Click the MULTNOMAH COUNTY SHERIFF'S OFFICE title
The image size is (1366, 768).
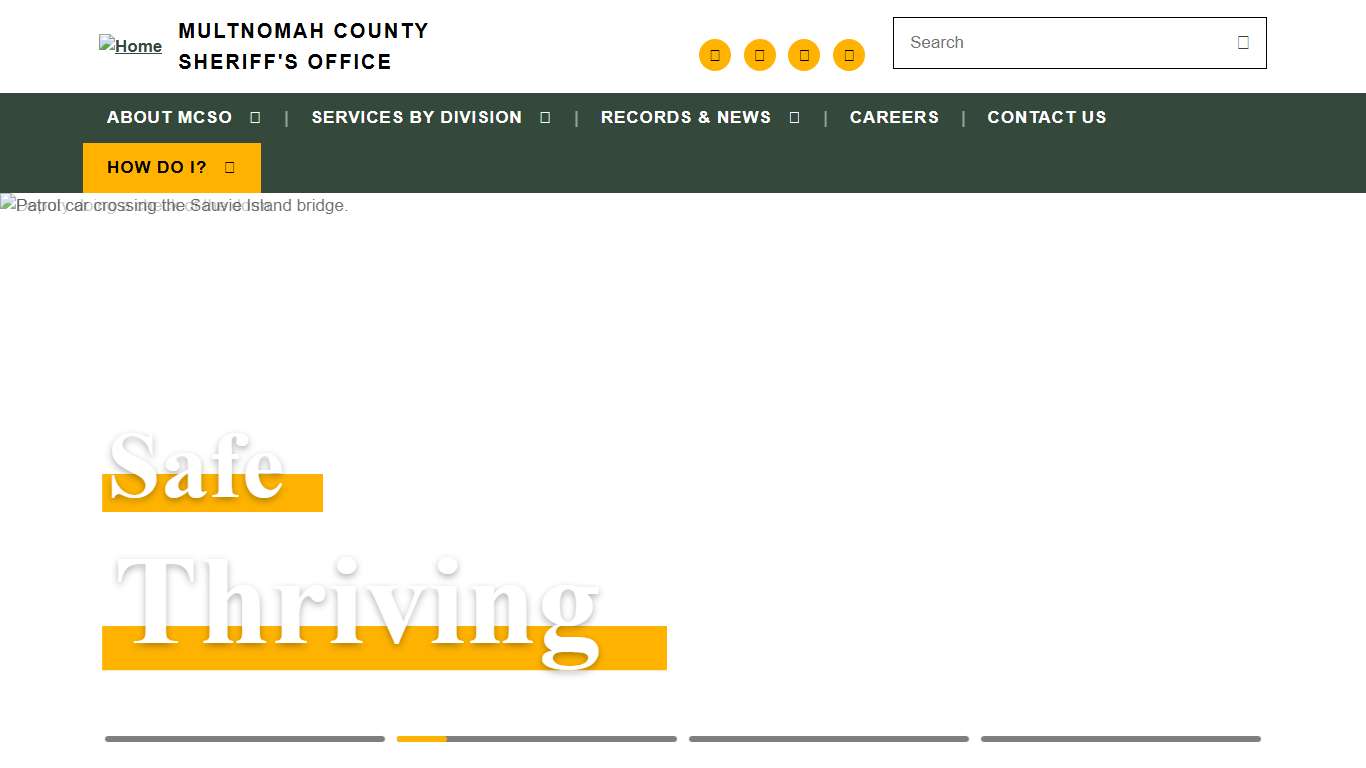303,46
